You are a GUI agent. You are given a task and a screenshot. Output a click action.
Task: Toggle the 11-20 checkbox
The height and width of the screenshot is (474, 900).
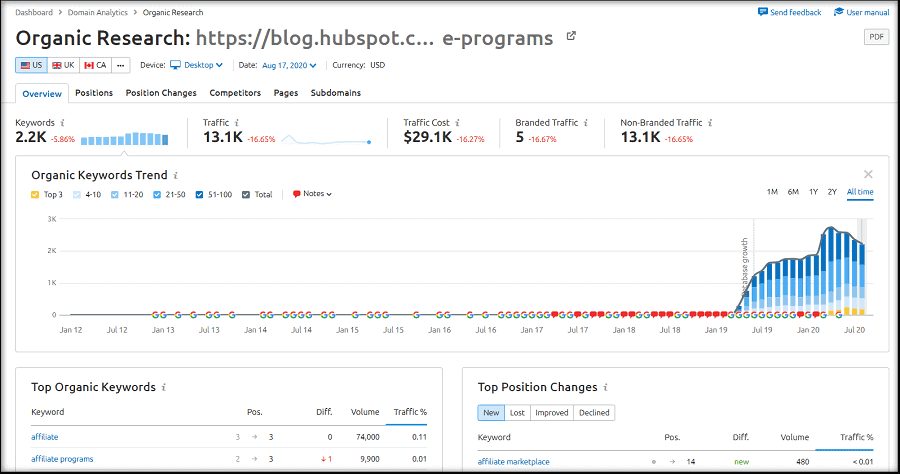(x=115, y=195)
